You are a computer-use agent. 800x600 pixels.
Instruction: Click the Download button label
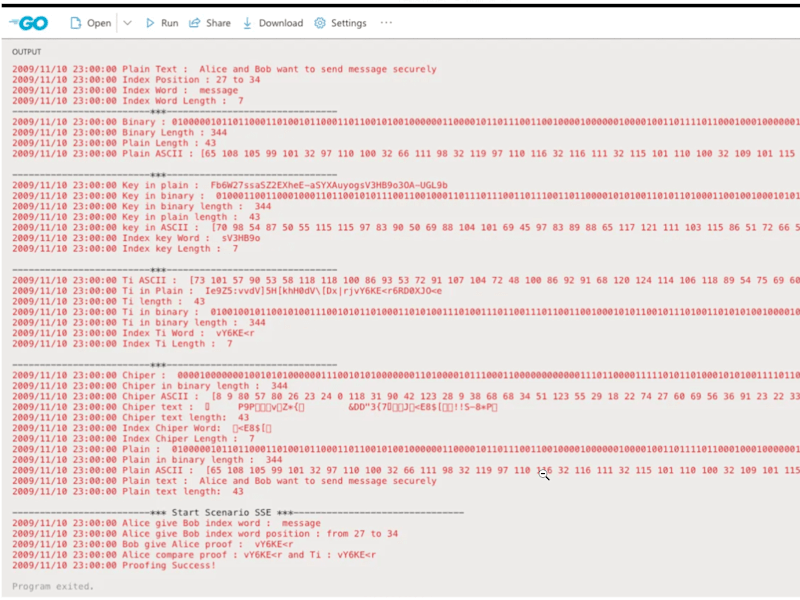tap(281, 23)
